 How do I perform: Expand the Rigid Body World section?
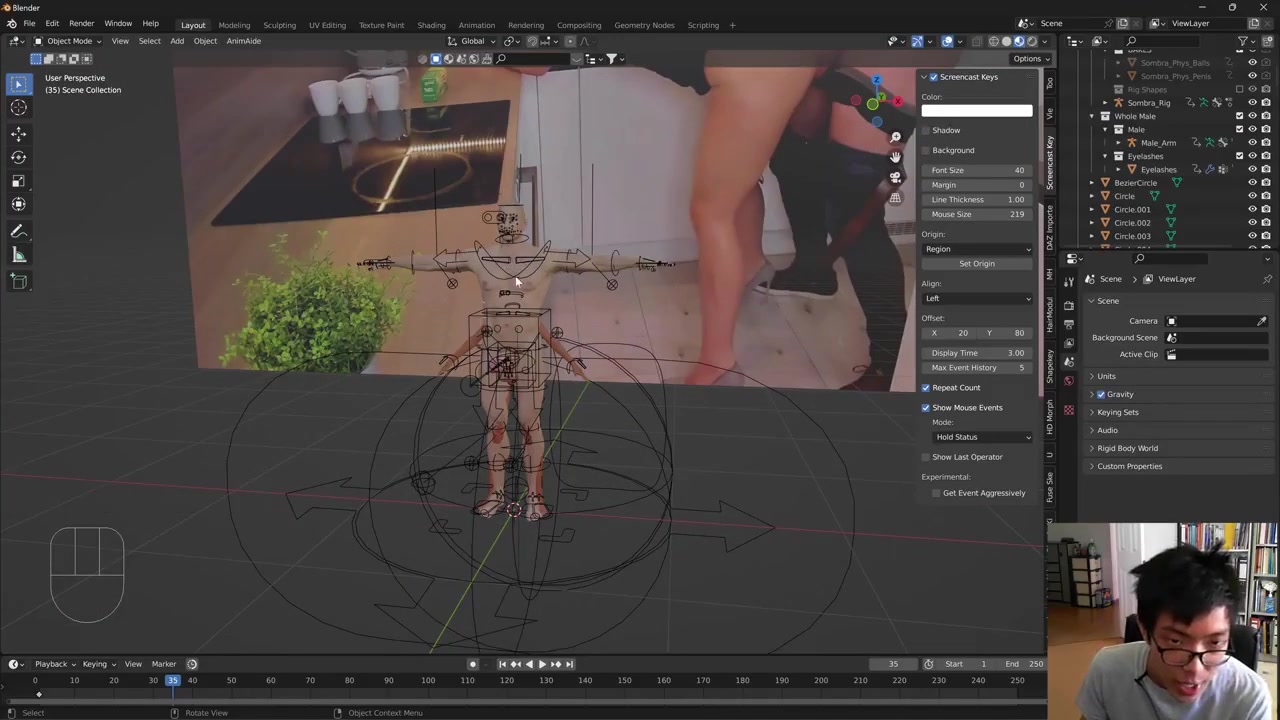tap(1127, 448)
